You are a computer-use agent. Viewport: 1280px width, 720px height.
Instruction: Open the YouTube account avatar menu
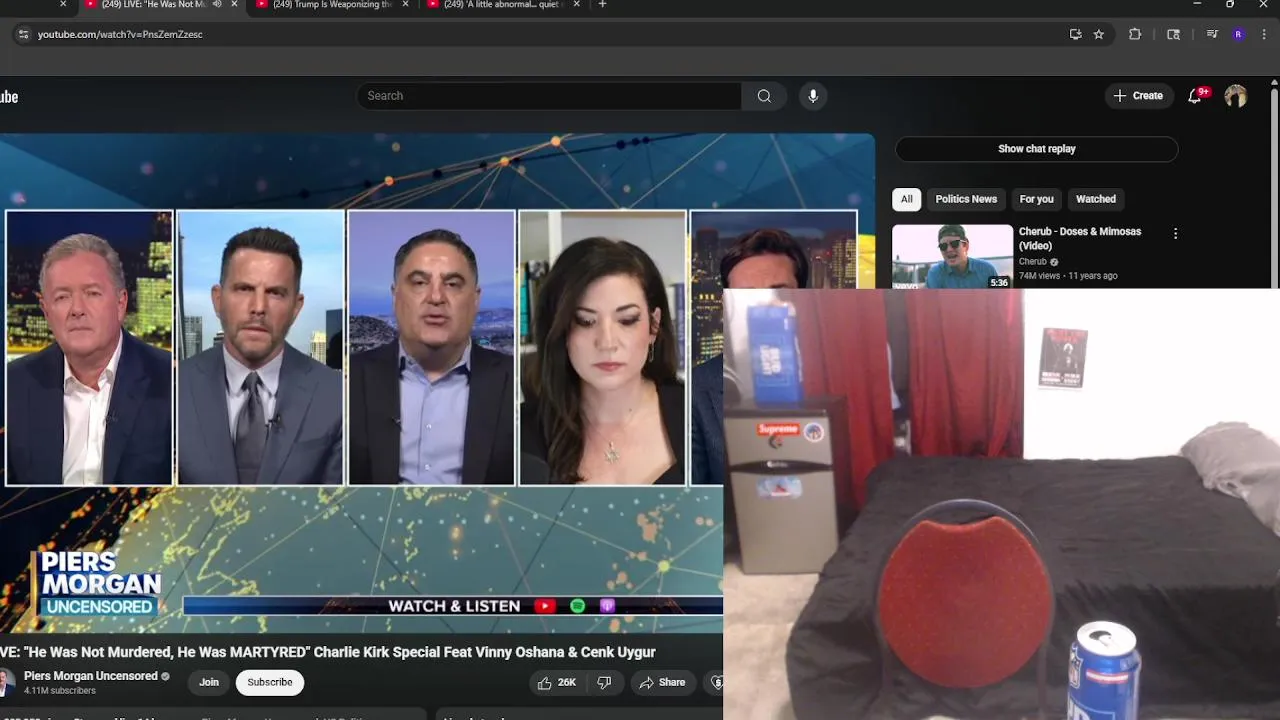[1236, 96]
